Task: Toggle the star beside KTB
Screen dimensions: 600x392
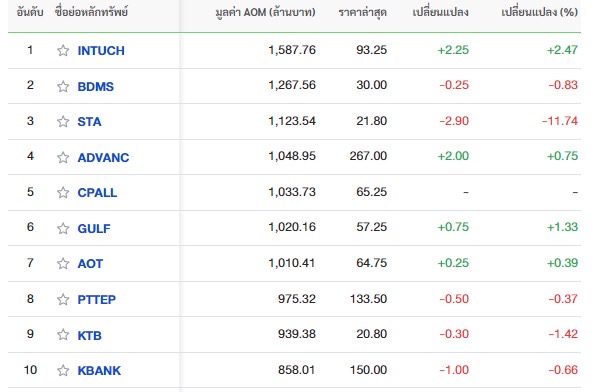Action: (x=63, y=335)
